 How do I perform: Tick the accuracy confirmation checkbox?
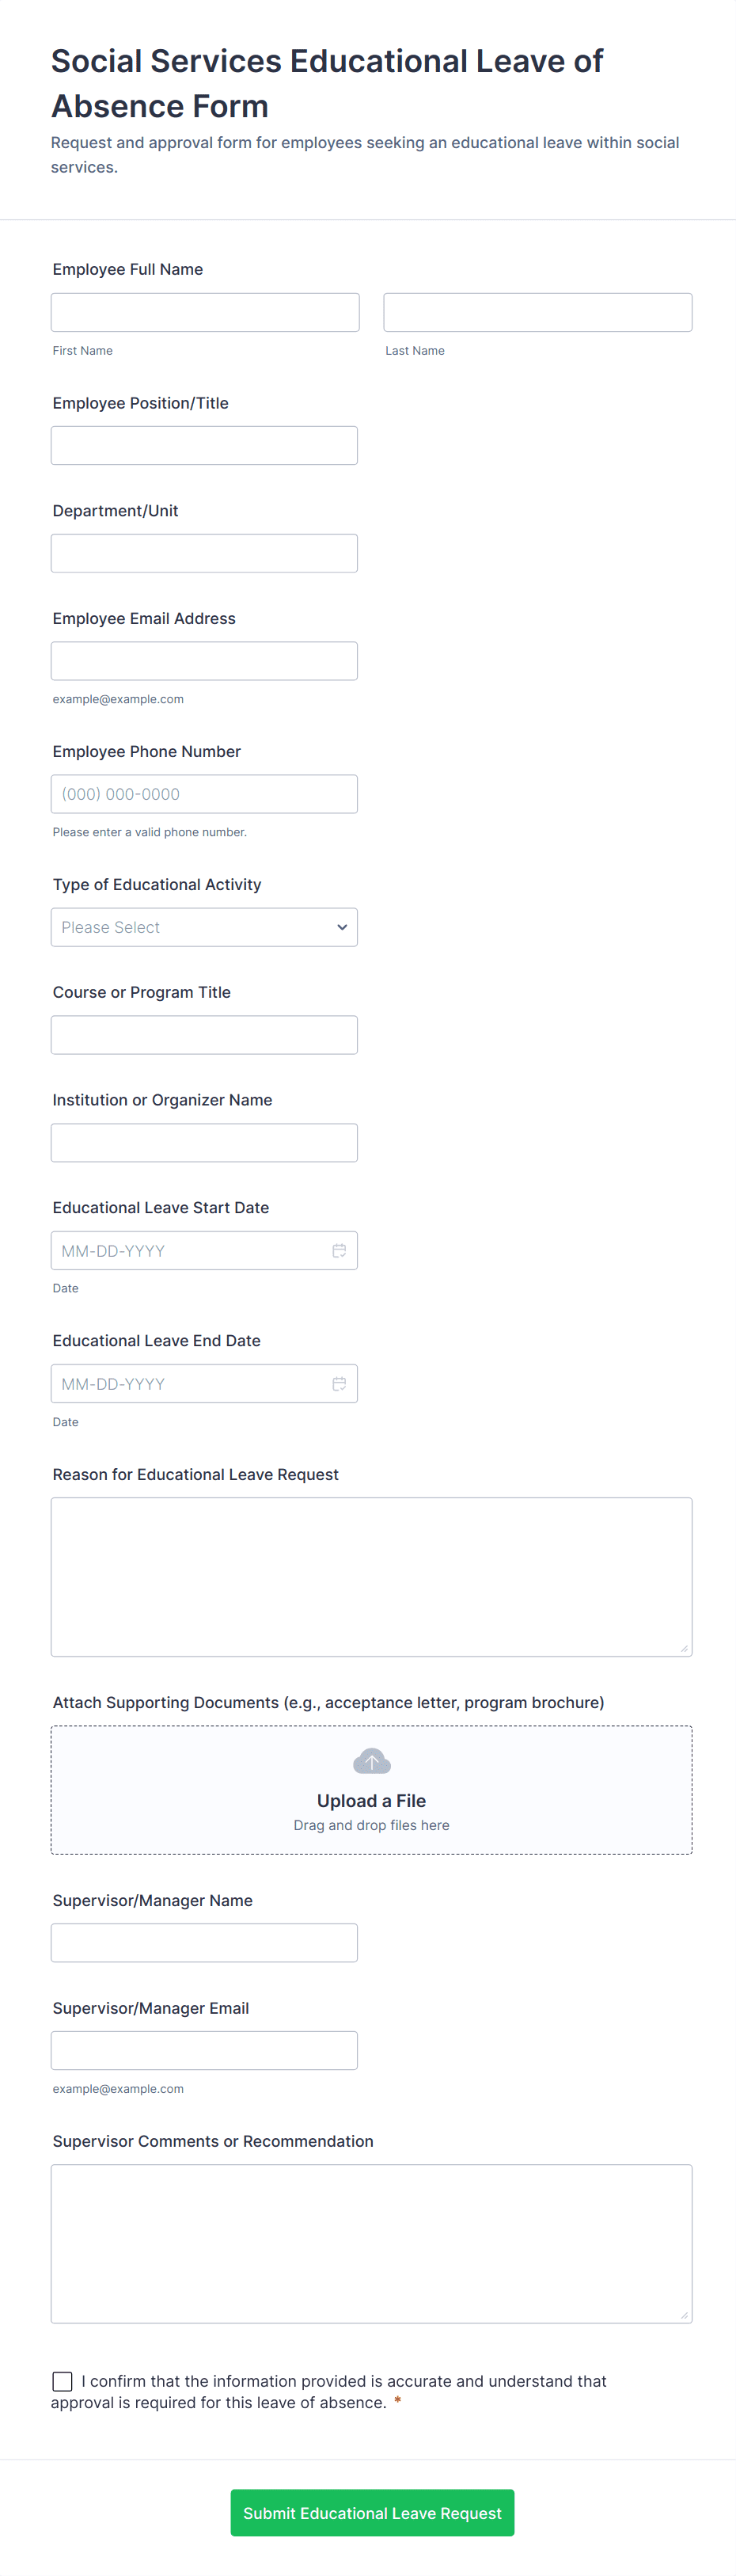click(x=62, y=2381)
